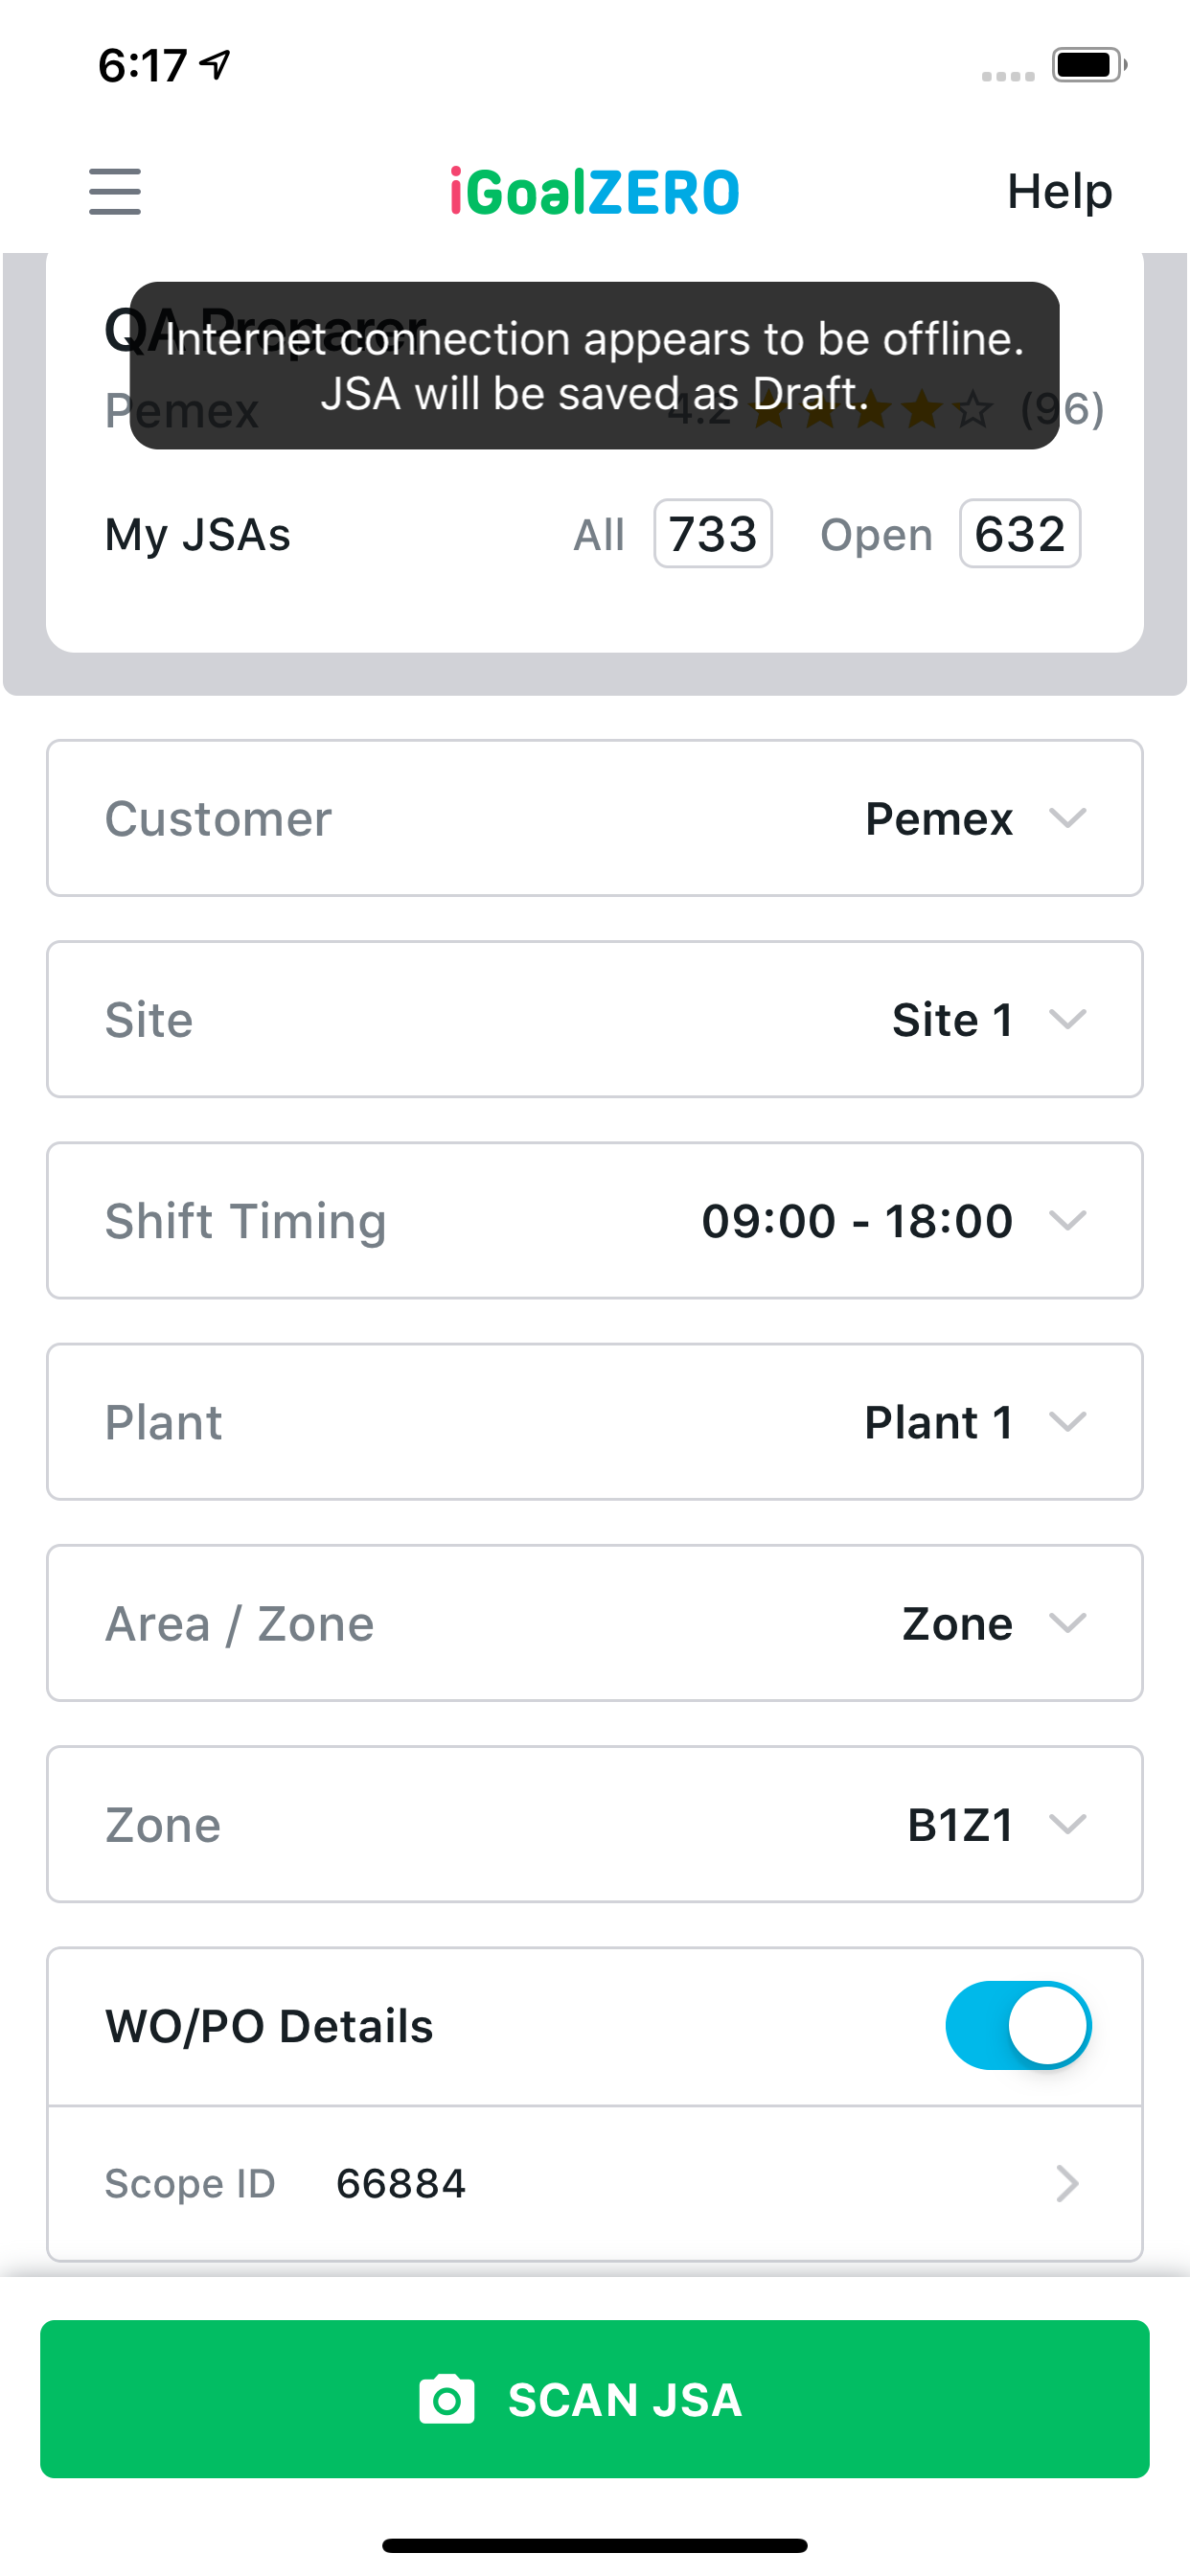Viewport: 1190px width, 2576px height.
Task: Tap the battery status icon
Action: pyautogui.click(x=1088, y=65)
